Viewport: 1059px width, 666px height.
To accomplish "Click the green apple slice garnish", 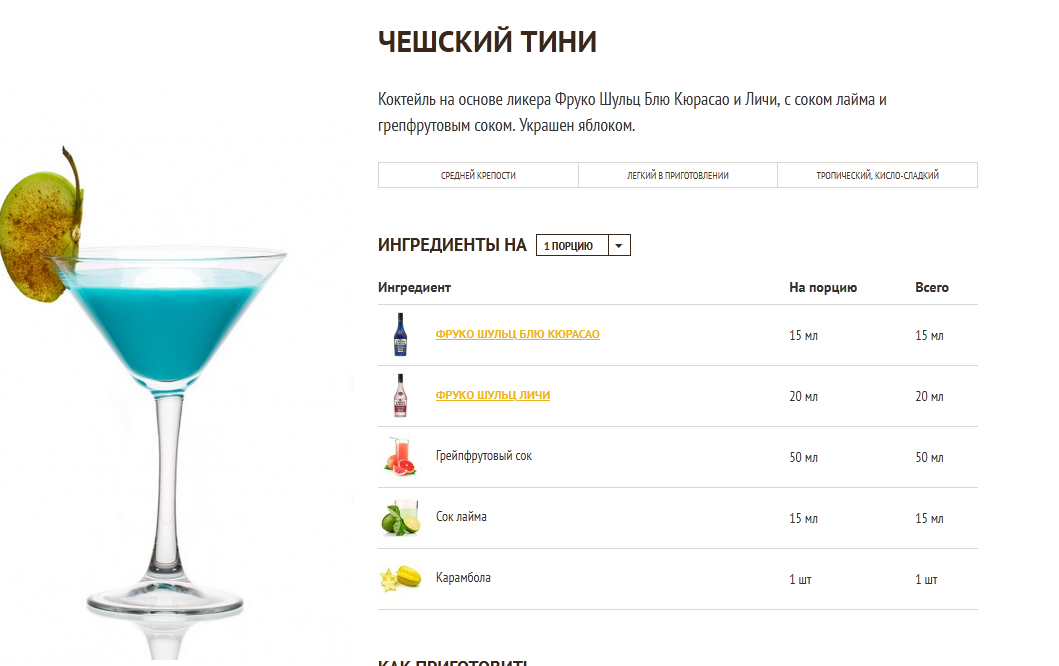I will tap(41, 233).
